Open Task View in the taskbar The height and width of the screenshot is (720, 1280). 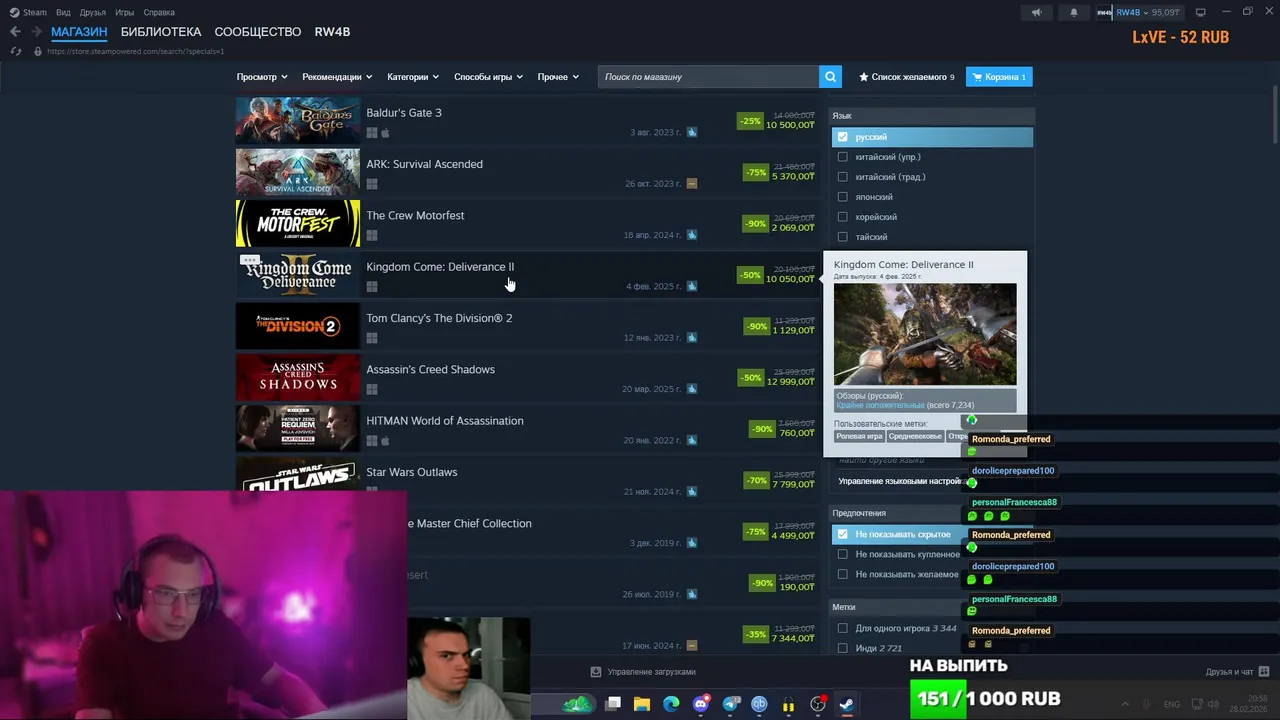(613, 704)
